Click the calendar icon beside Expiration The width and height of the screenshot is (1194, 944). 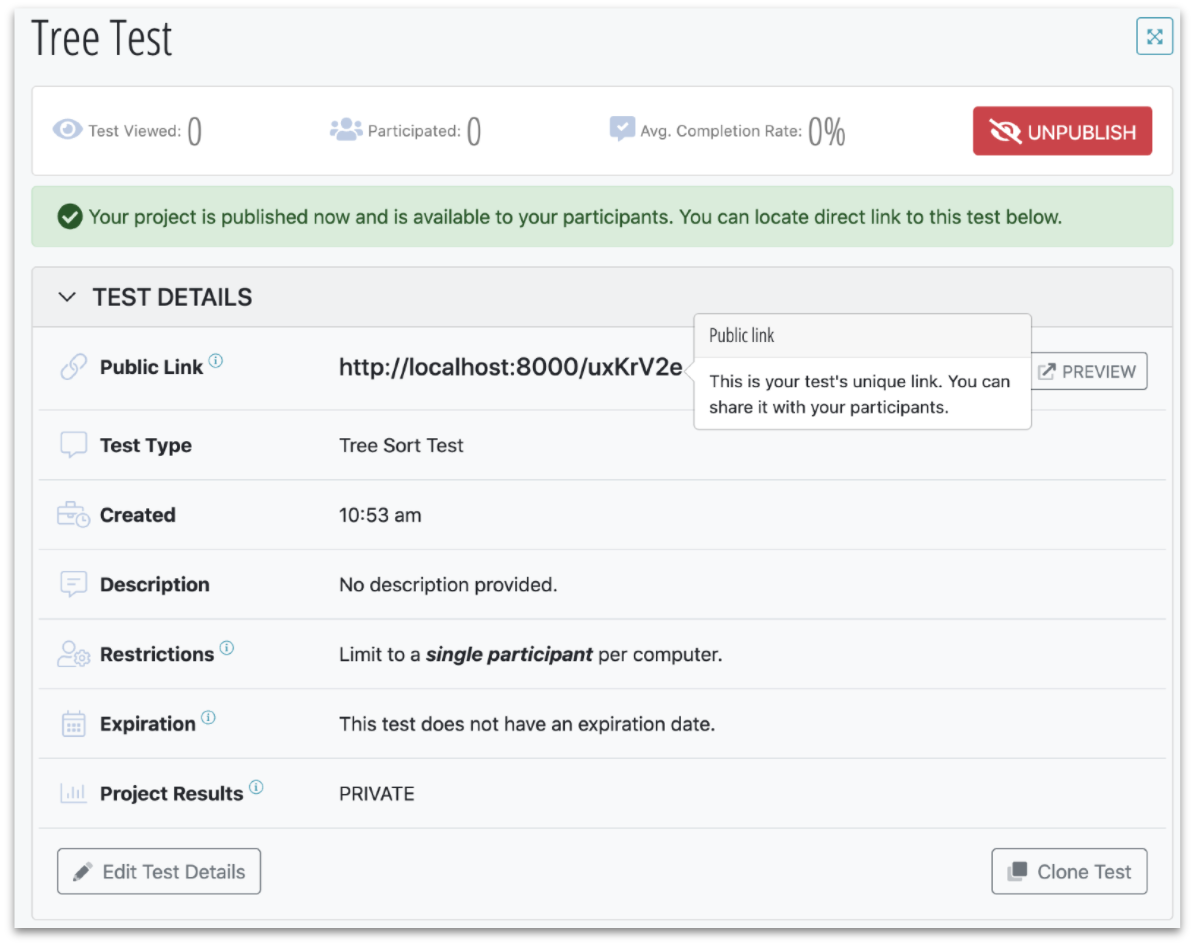(73, 724)
